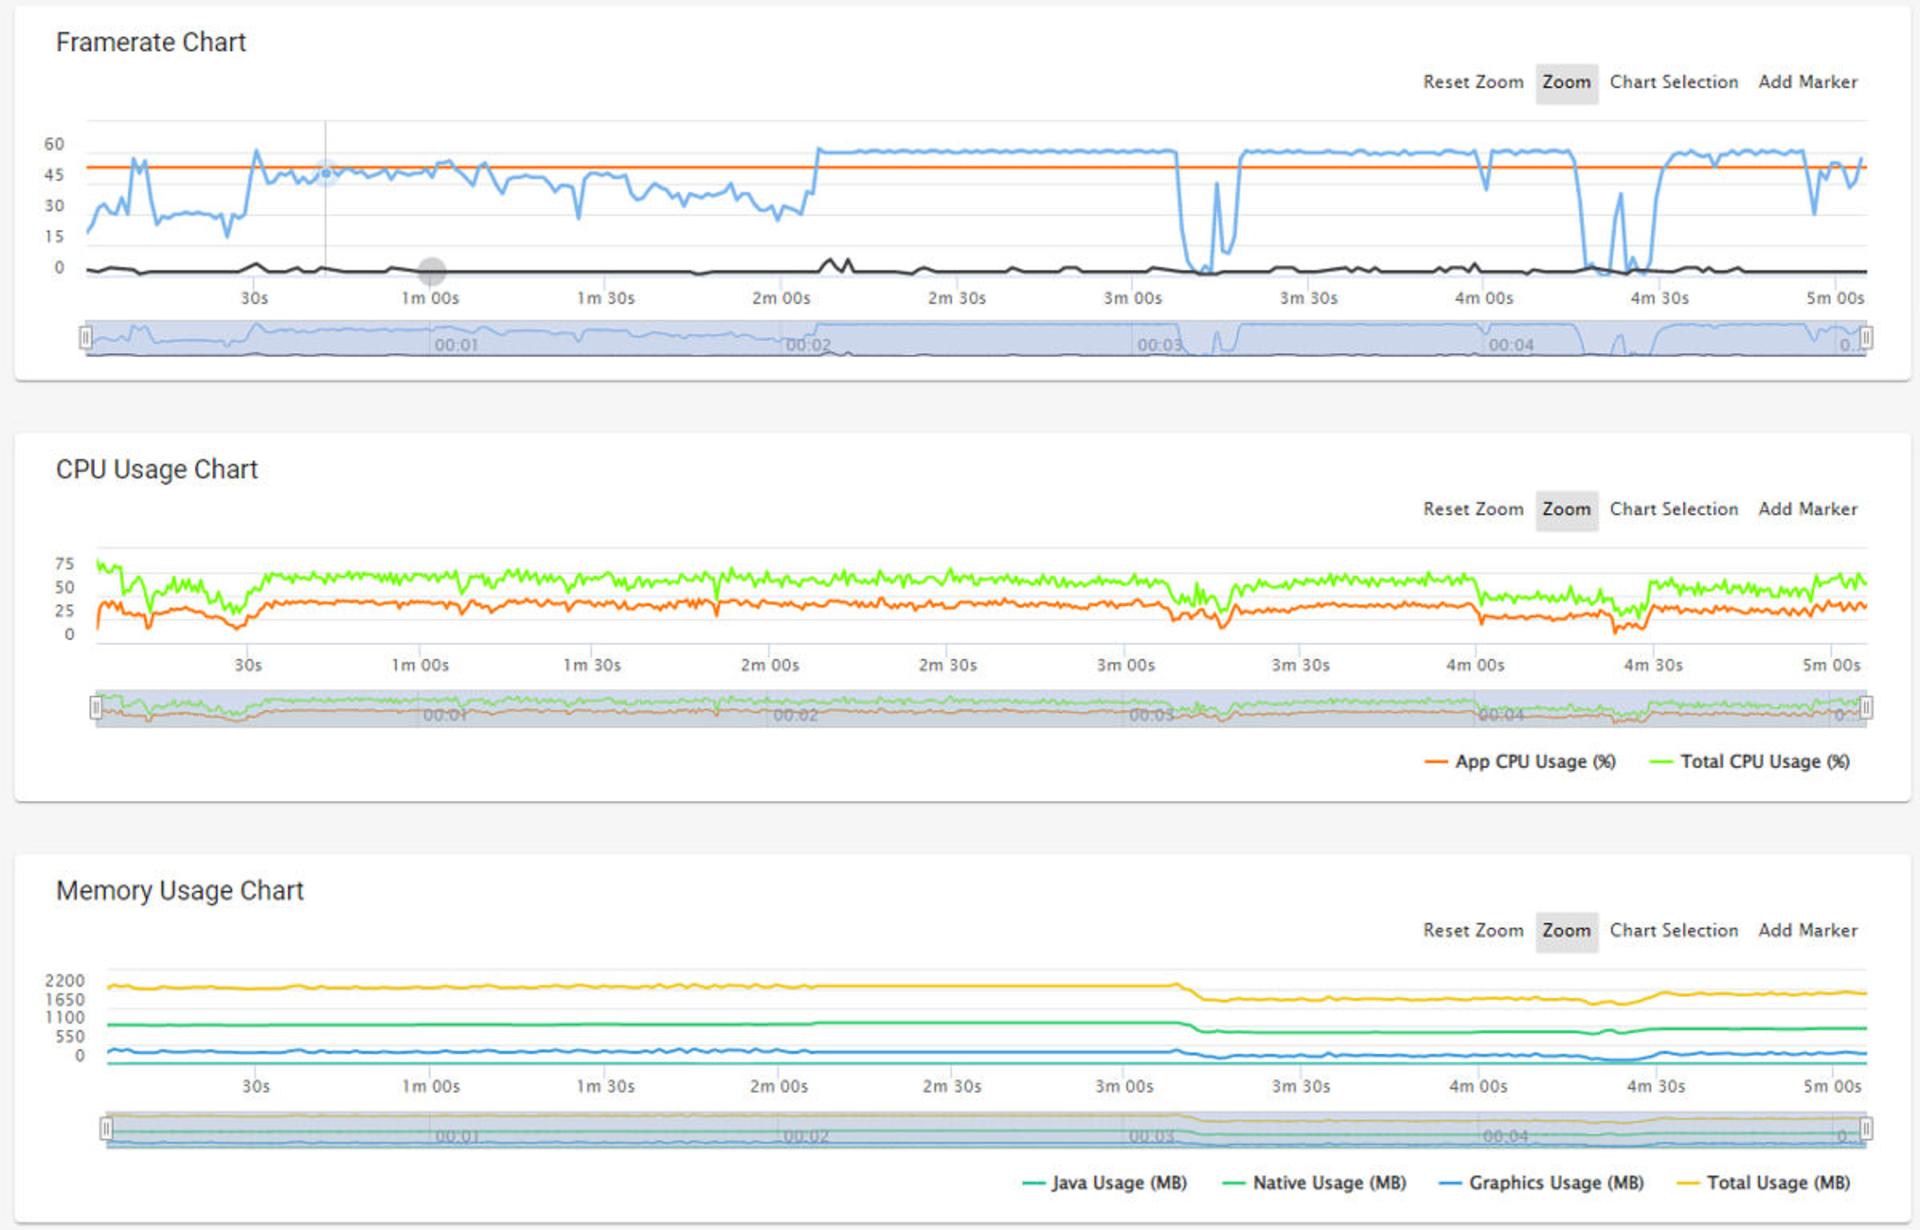Screen dimensions: 1920x1230
Task: Choose Chart Selection in Framerate Chart
Action: (x=1673, y=82)
